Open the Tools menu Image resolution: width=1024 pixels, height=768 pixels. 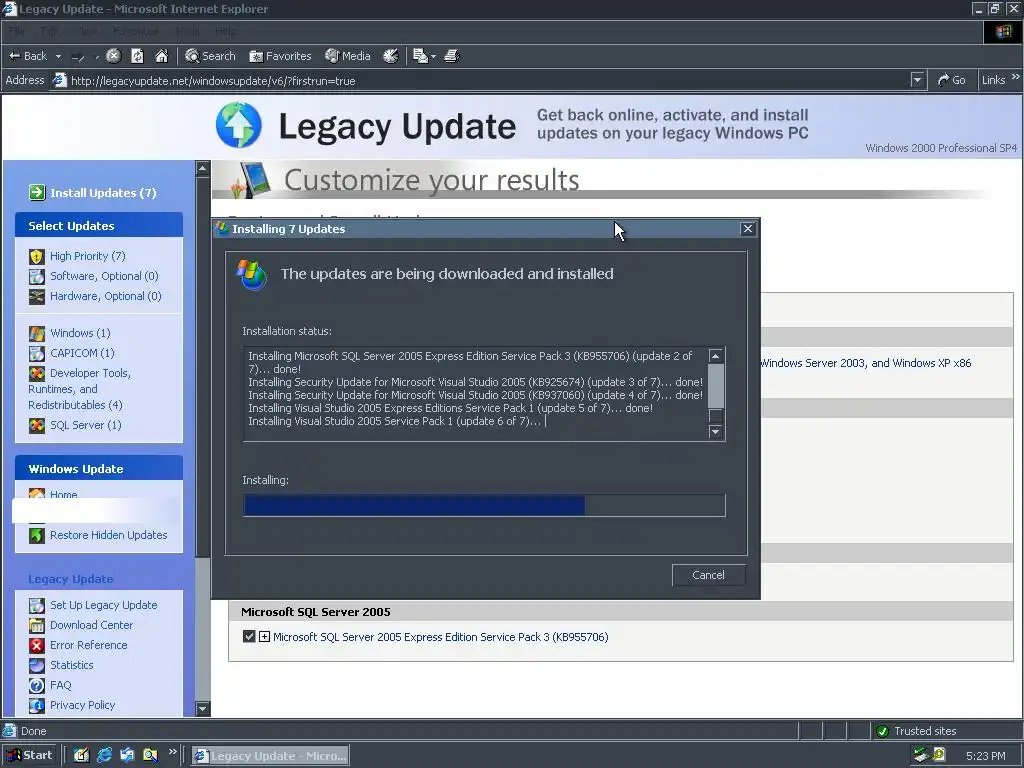[187, 31]
